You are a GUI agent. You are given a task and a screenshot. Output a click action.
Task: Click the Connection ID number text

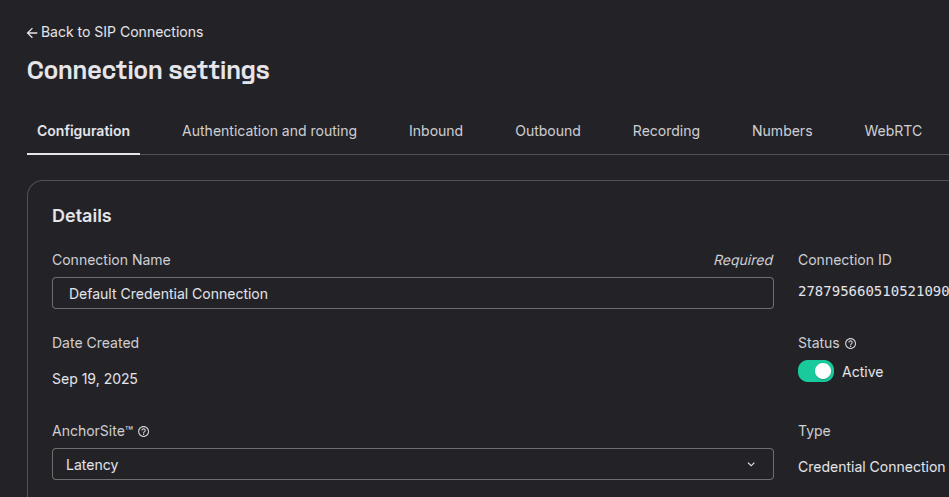873,291
